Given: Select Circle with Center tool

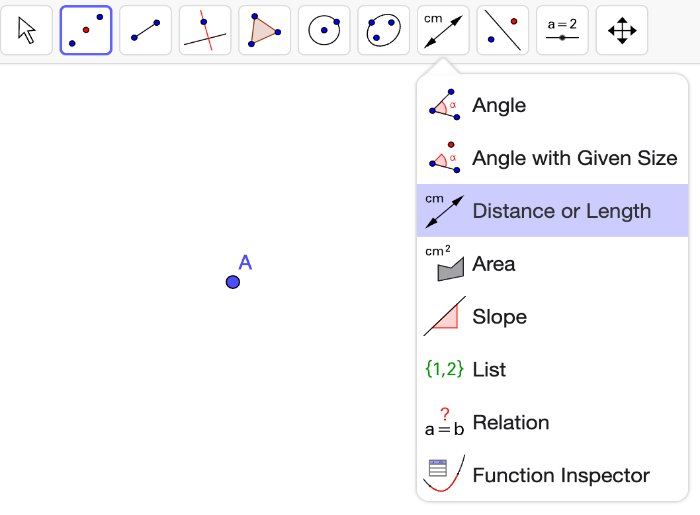Looking at the screenshot, I should tap(324, 30).
